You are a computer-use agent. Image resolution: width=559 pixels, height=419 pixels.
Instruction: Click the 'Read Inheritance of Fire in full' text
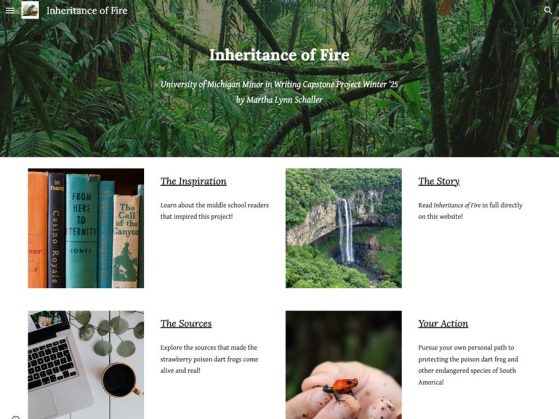pyautogui.click(x=470, y=211)
